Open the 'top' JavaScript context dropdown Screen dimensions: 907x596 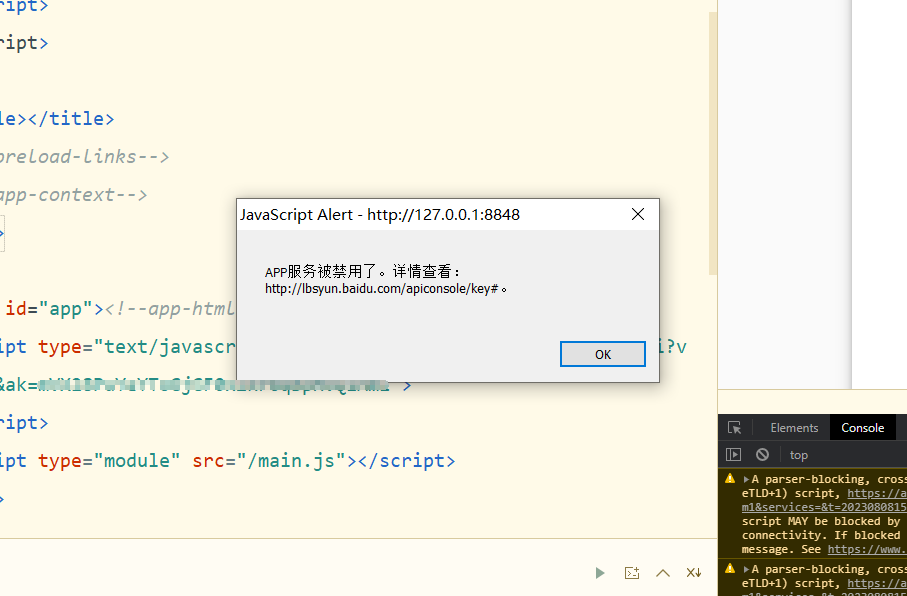coord(799,455)
